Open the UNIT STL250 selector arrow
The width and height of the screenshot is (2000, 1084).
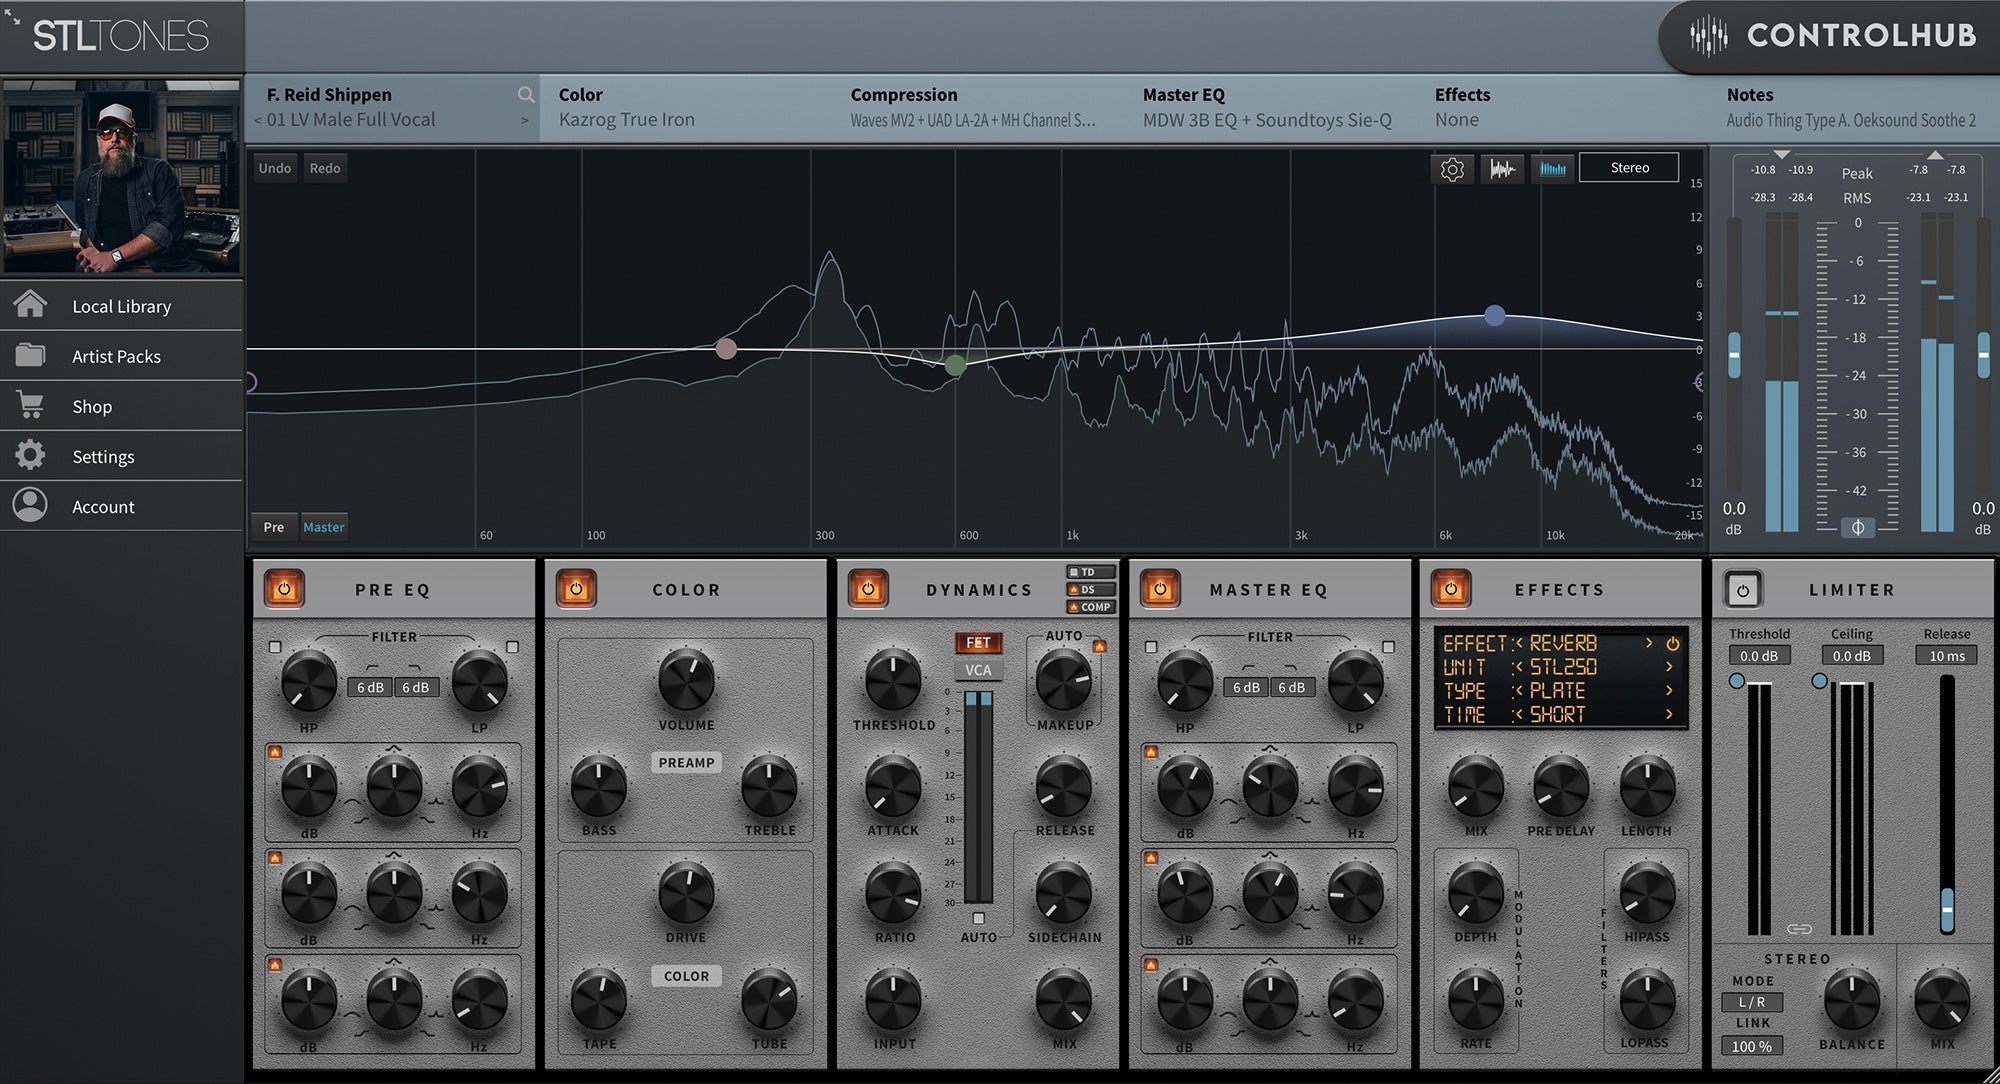[1668, 667]
